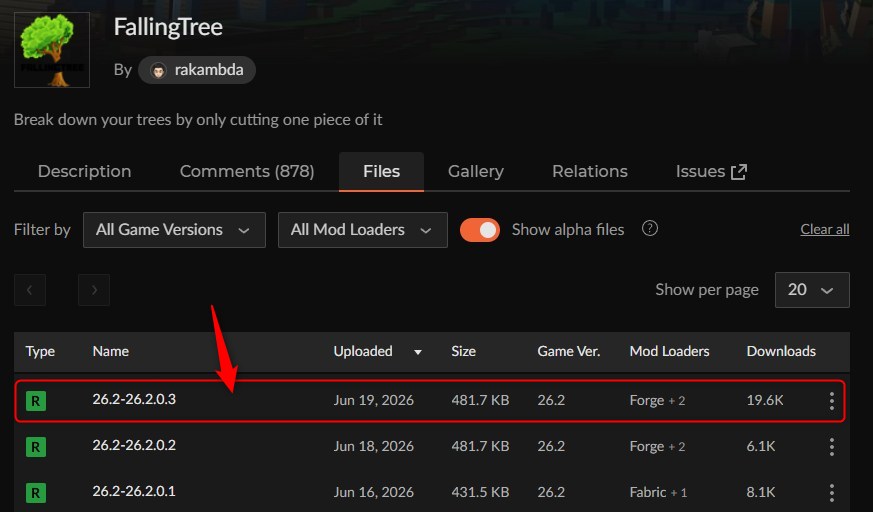873x512 pixels.
Task: Open the Comments (878) tab
Action: 247,171
